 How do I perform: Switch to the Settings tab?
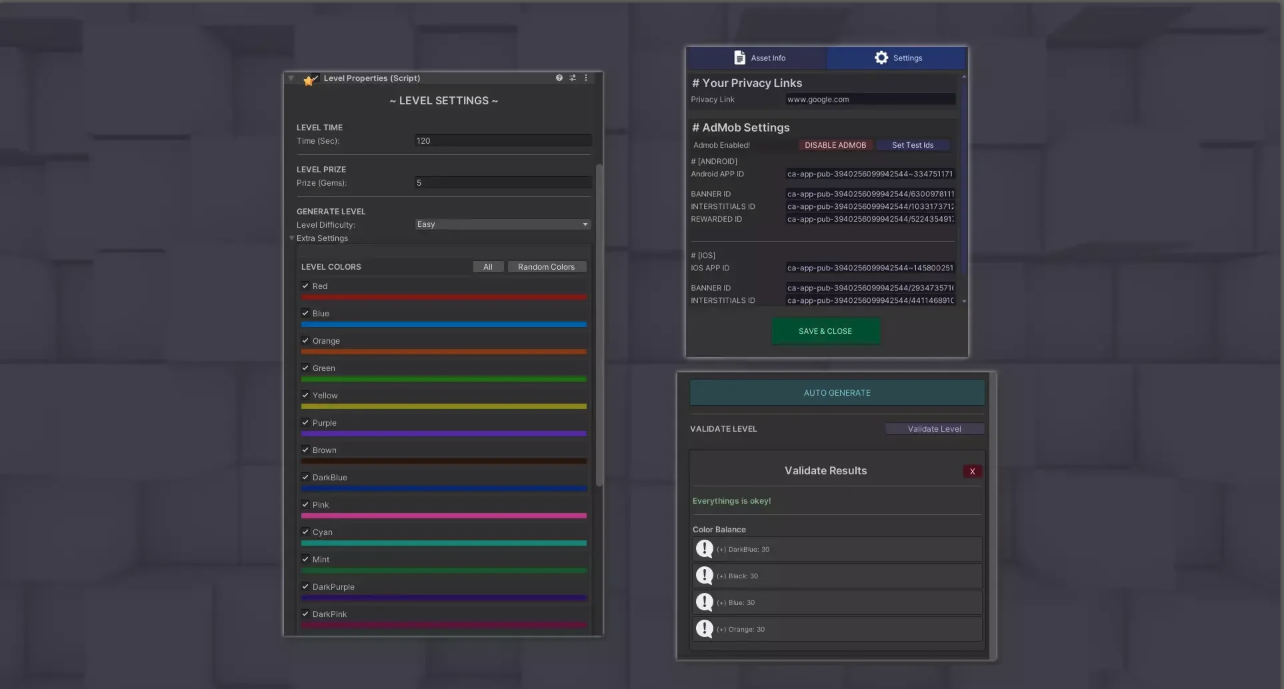coord(896,58)
